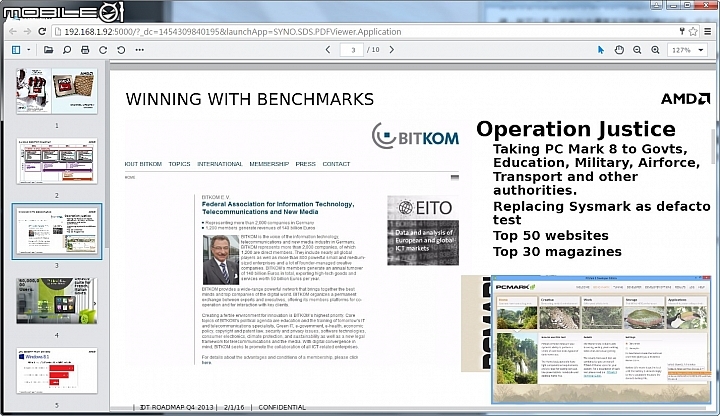Edit the current page number field
Screen dimensions: 720x416
point(352,50)
